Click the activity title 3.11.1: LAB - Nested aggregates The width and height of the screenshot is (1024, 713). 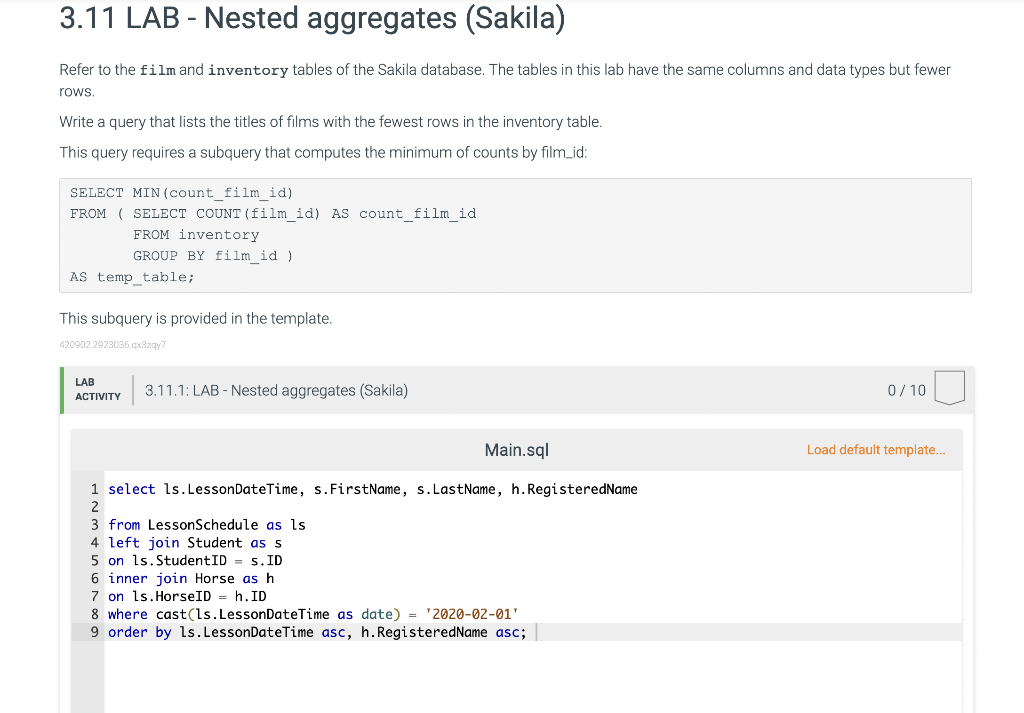(x=276, y=390)
